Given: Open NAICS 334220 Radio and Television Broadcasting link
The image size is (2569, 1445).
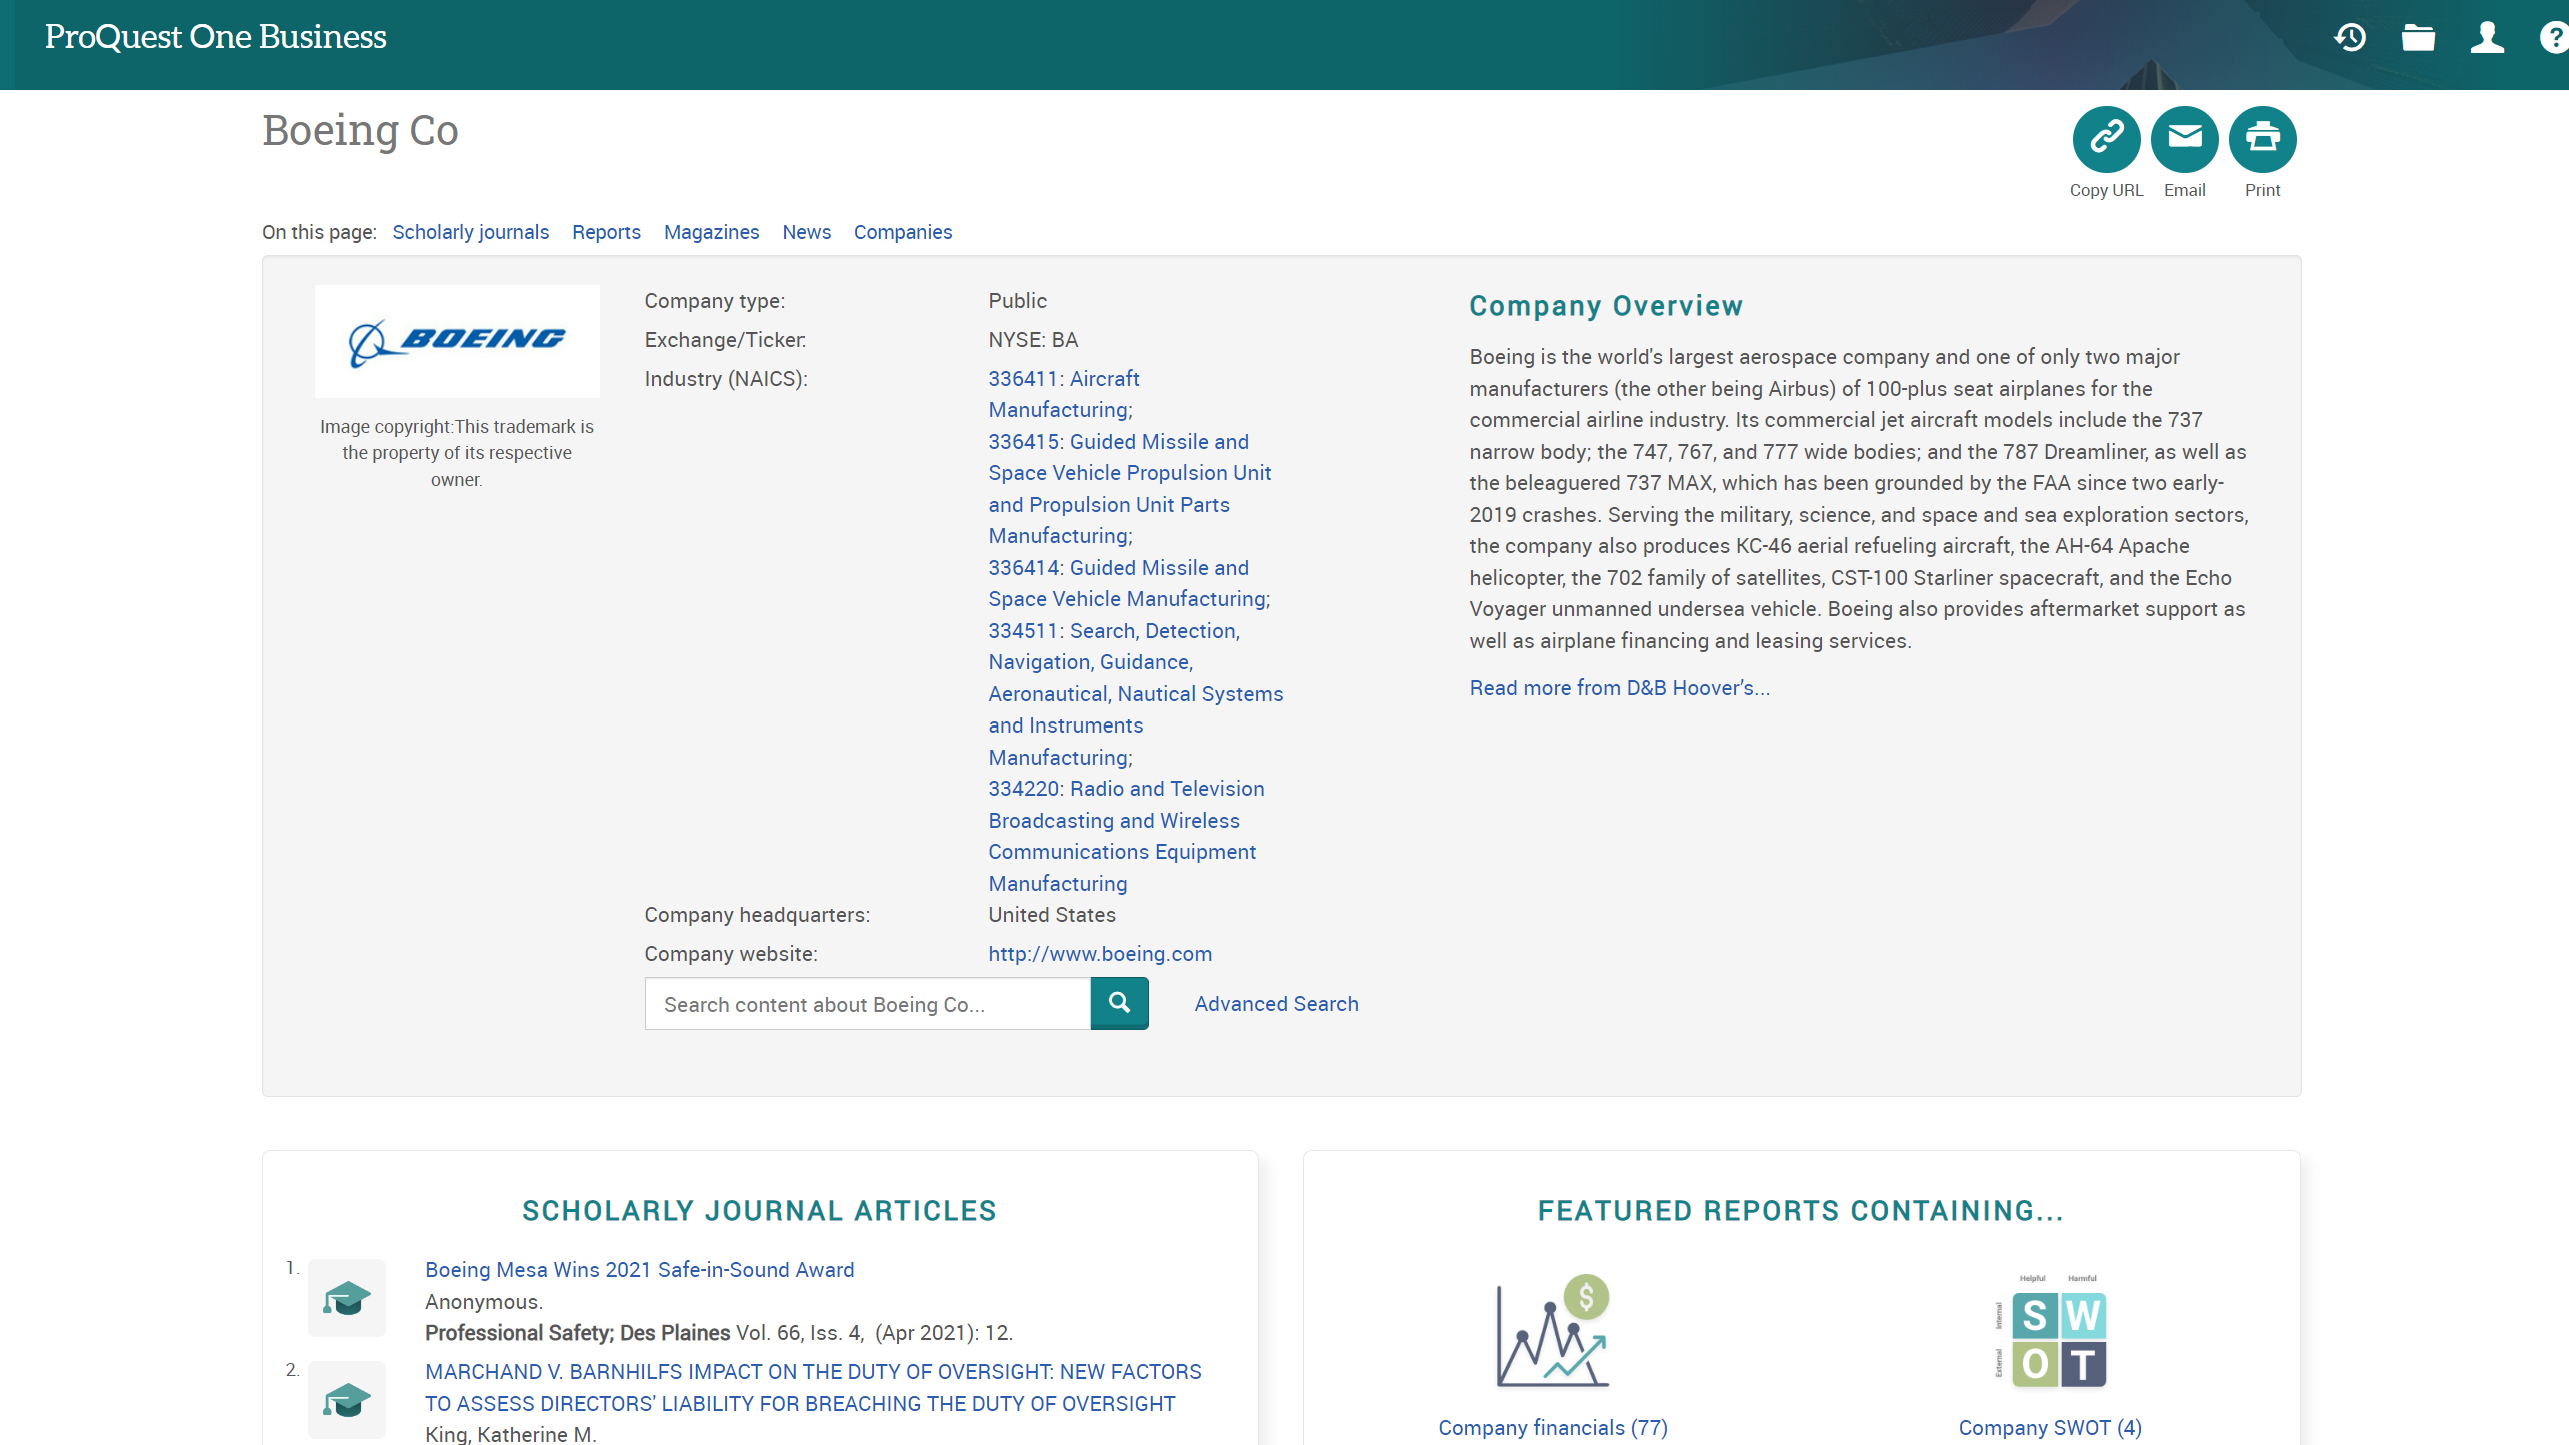Looking at the screenshot, I should 1126,836.
